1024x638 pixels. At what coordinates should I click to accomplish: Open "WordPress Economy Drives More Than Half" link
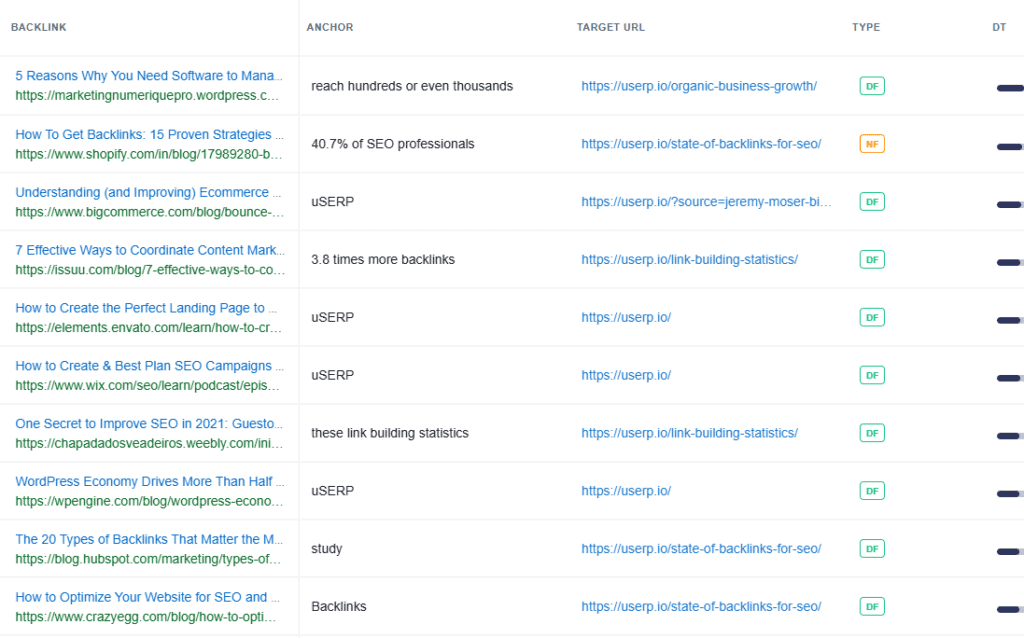144,481
